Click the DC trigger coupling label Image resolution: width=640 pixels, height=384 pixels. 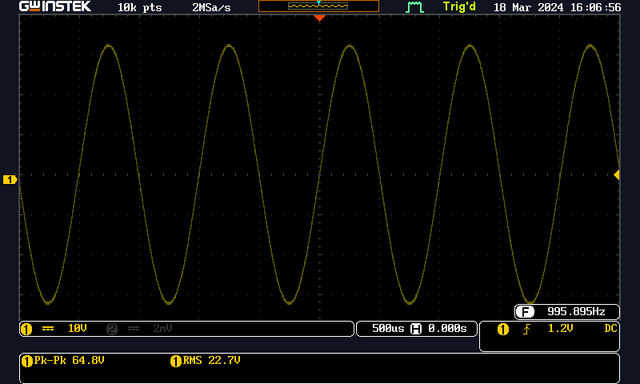(611, 329)
